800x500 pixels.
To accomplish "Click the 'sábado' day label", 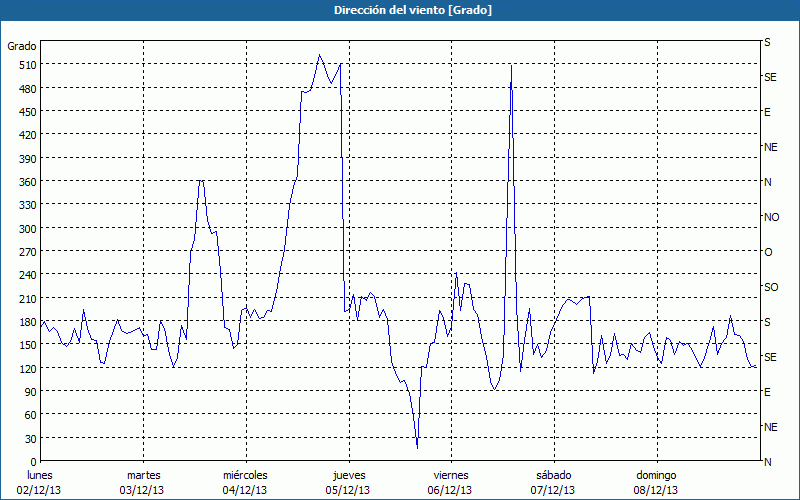I will pos(554,475).
